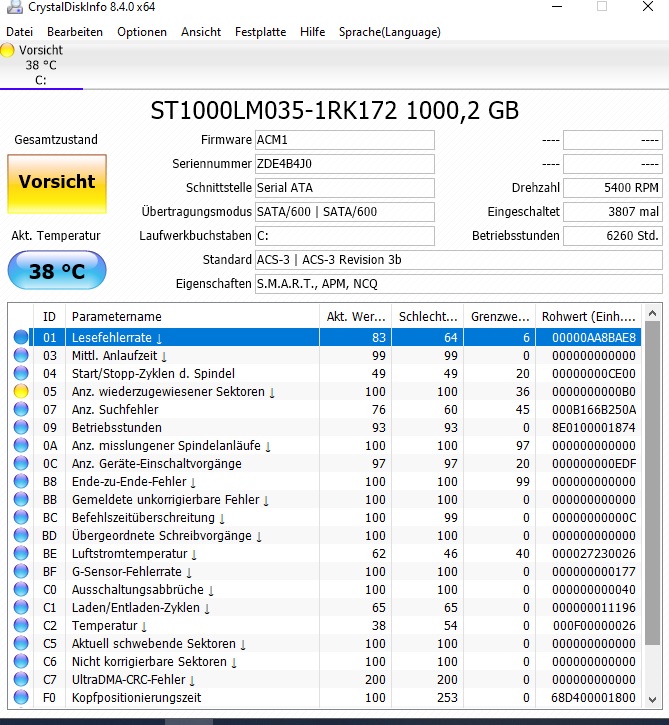Click the status icon for Gemeldete unkorrigierbare Fehler
Screen dimensions: 669x725
(x=21, y=499)
